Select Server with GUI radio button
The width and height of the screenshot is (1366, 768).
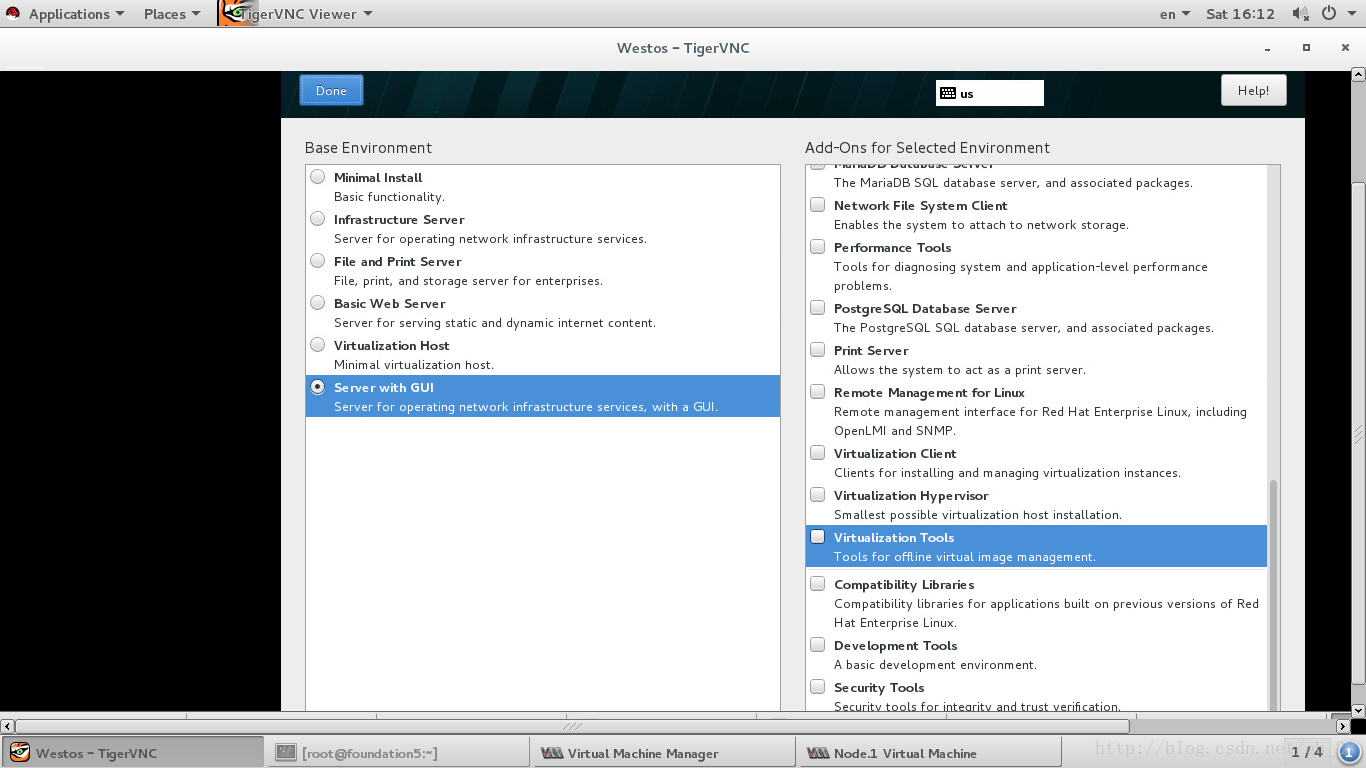(x=317, y=387)
